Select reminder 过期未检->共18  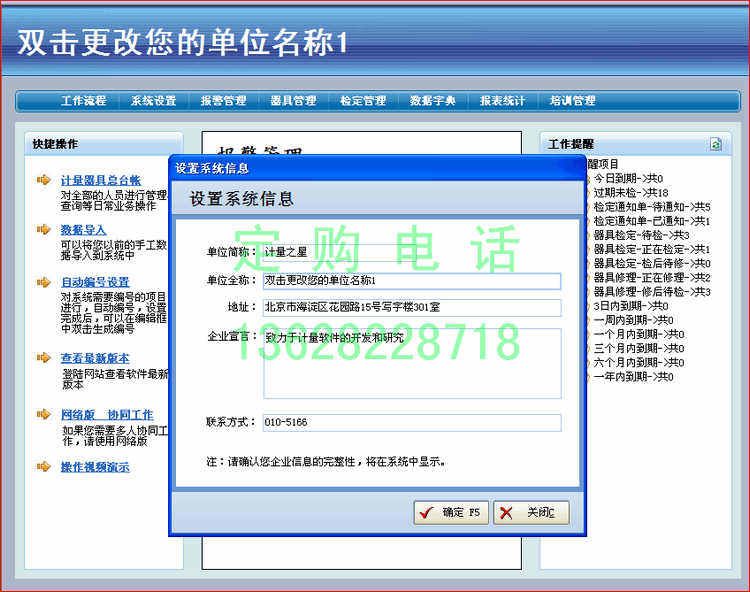631,193
